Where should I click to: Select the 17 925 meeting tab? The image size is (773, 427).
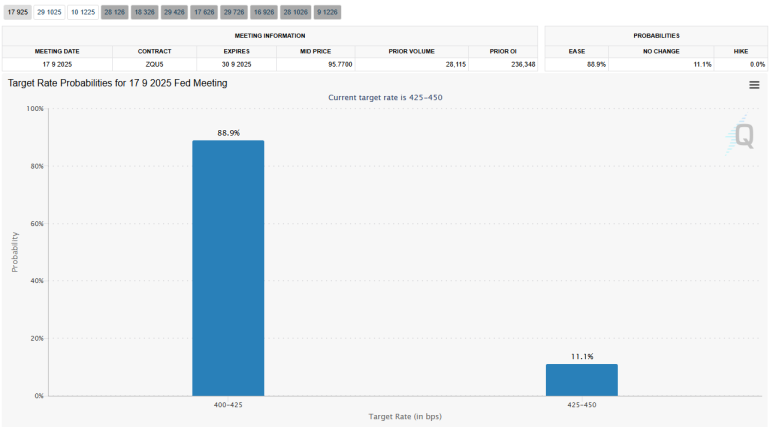click(x=17, y=12)
